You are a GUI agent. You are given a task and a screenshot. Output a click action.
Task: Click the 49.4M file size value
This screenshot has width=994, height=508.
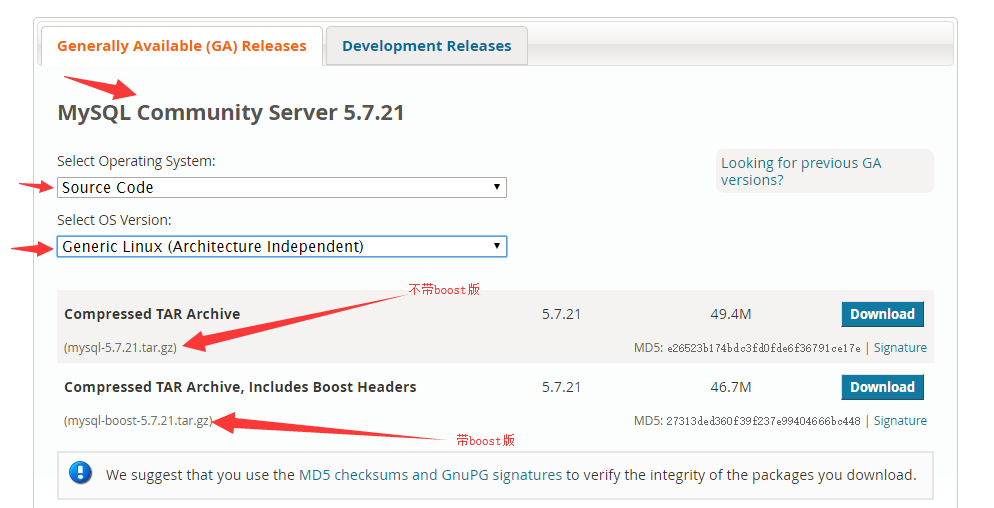pos(731,314)
